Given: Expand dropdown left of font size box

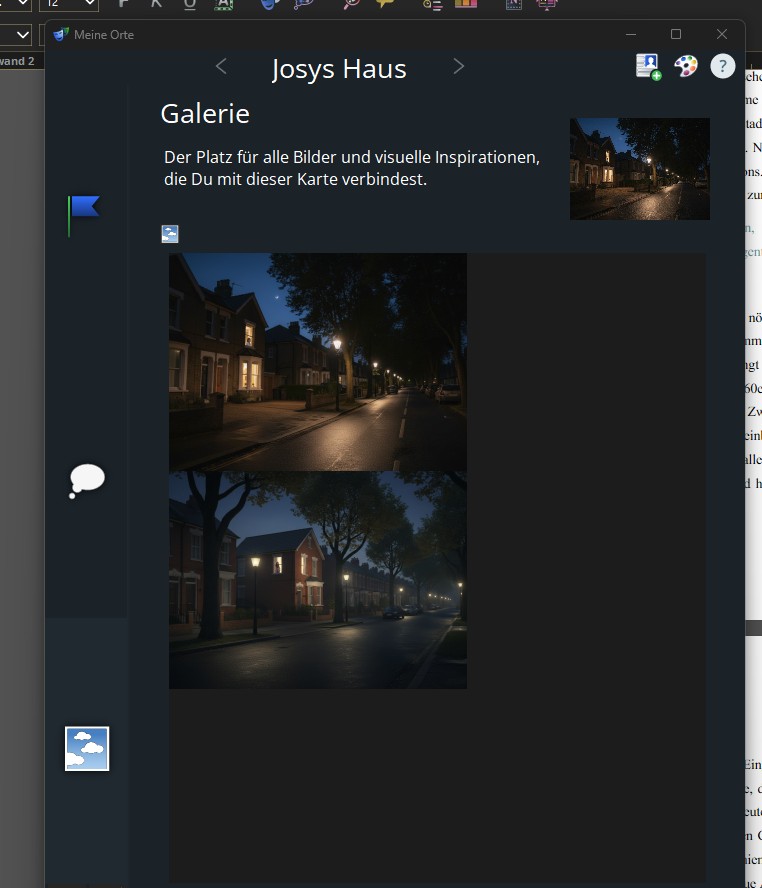Looking at the screenshot, I should pos(16,4).
